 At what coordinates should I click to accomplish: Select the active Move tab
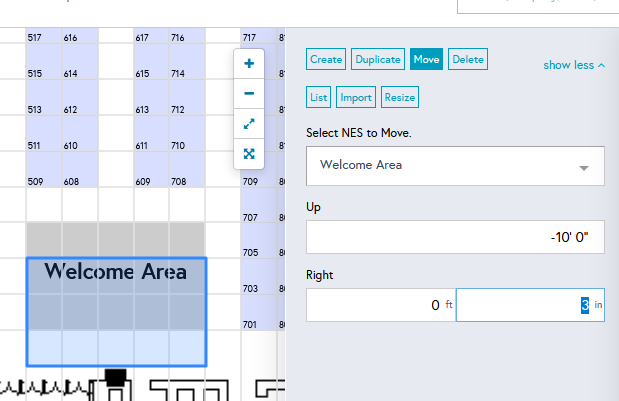[x=426, y=60]
